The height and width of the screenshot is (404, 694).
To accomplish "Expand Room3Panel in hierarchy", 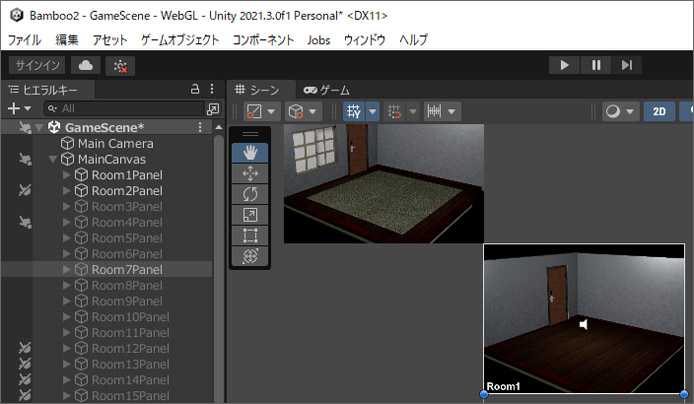I will (x=67, y=207).
